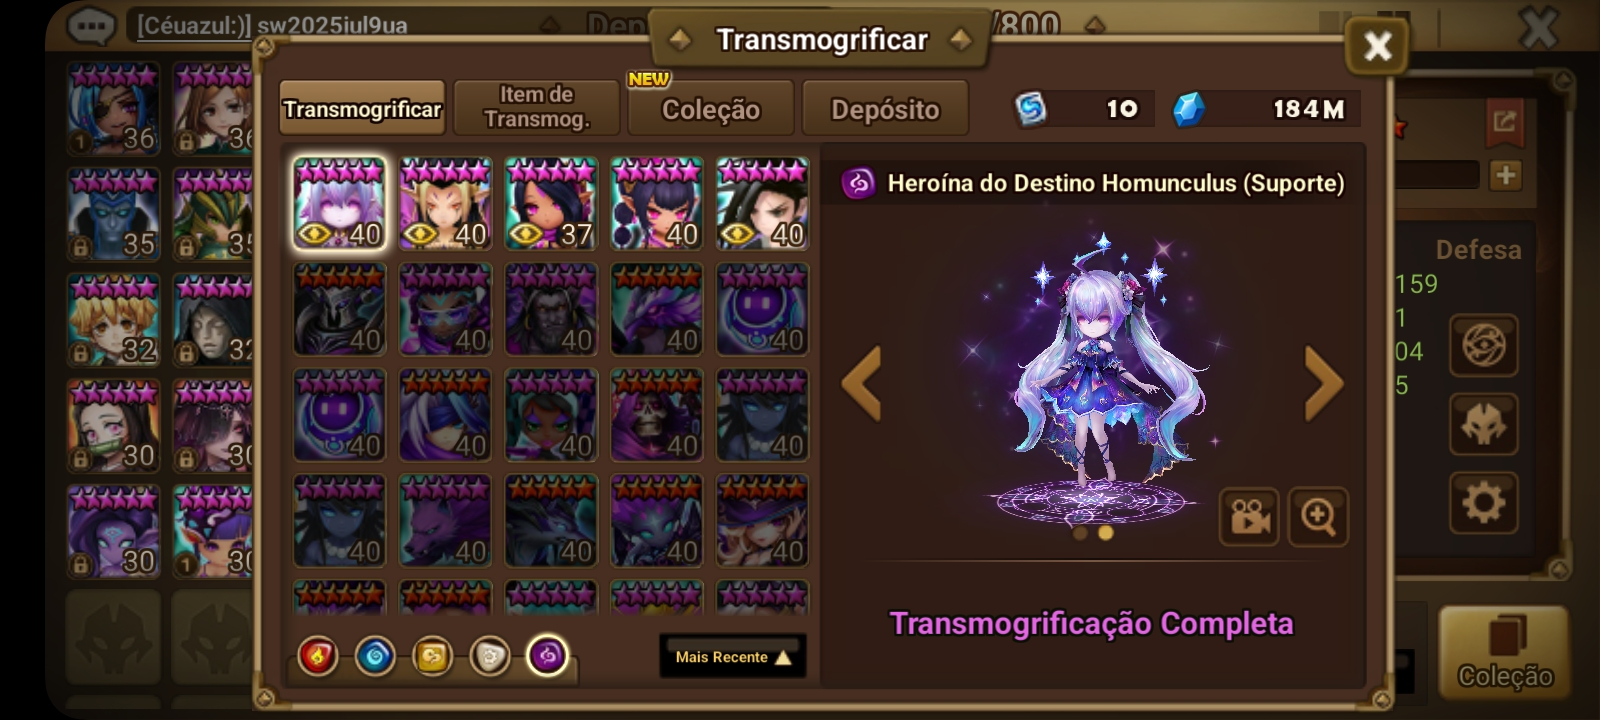Switch to the Depósito tab
Image resolution: width=1600 pixels, height=720 pixels.
tap(885, 109)
